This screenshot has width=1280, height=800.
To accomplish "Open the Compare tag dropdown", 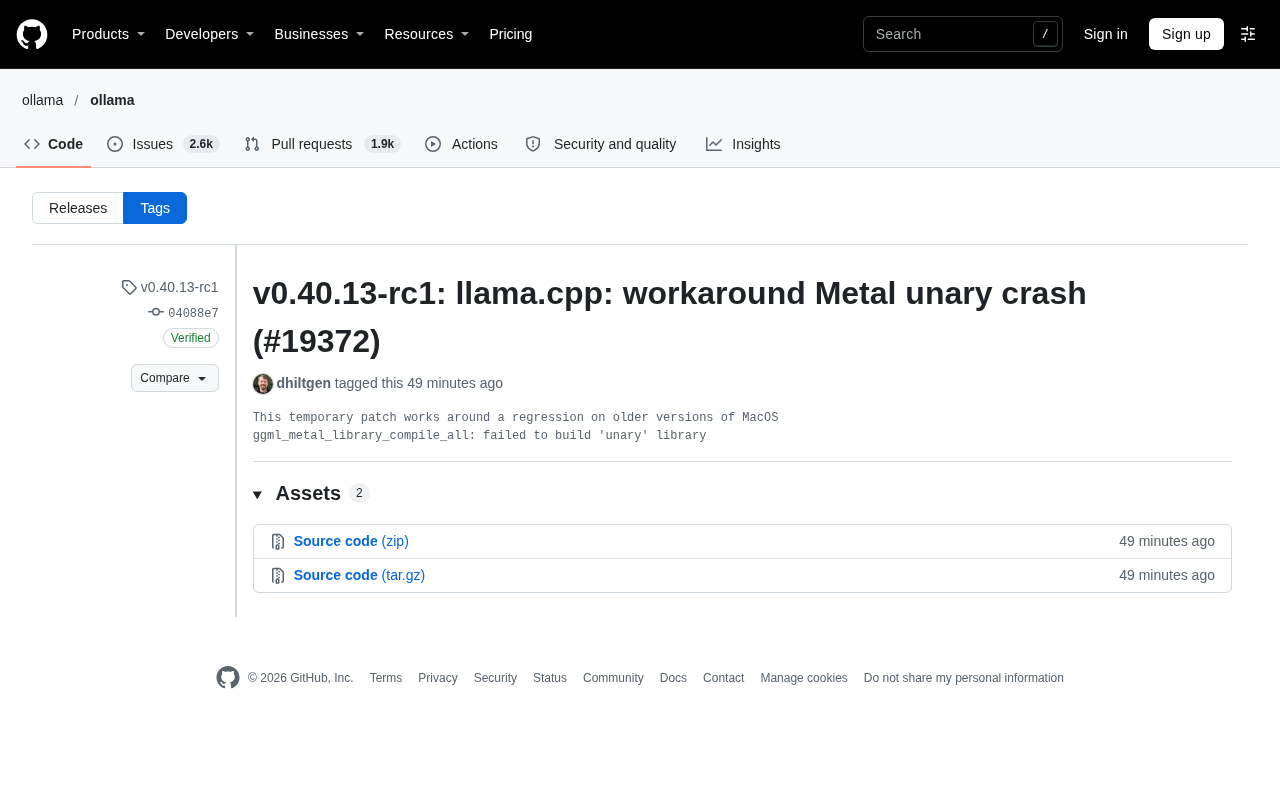I will click(x=175, y=378).
